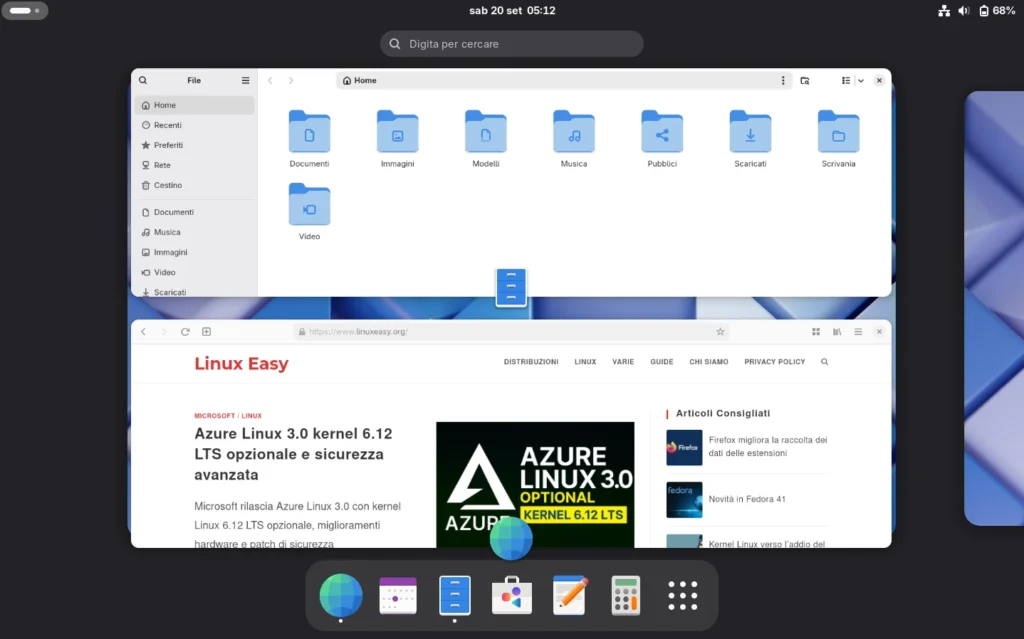Image resolution: width=1024 pixels, height=639 pixels.
Task: Expand the view options dropdown arrow in Files
Action: pyautogui.click(x=860, y=80)
